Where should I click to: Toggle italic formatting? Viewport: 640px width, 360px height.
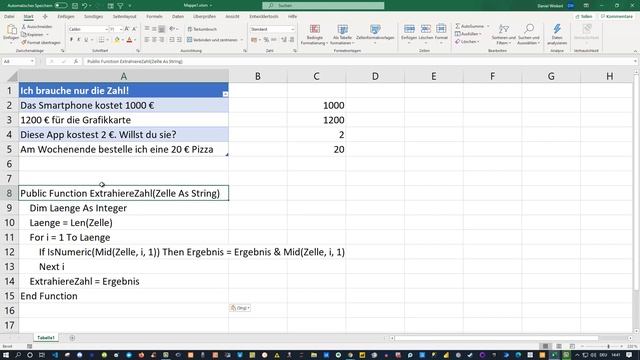click(78, 40)
